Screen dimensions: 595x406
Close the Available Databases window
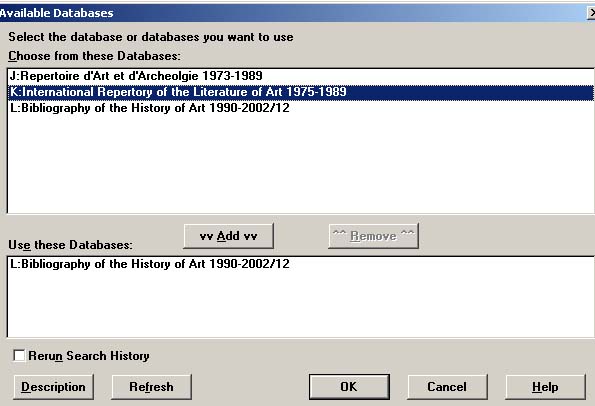click(x=591, y=13)
